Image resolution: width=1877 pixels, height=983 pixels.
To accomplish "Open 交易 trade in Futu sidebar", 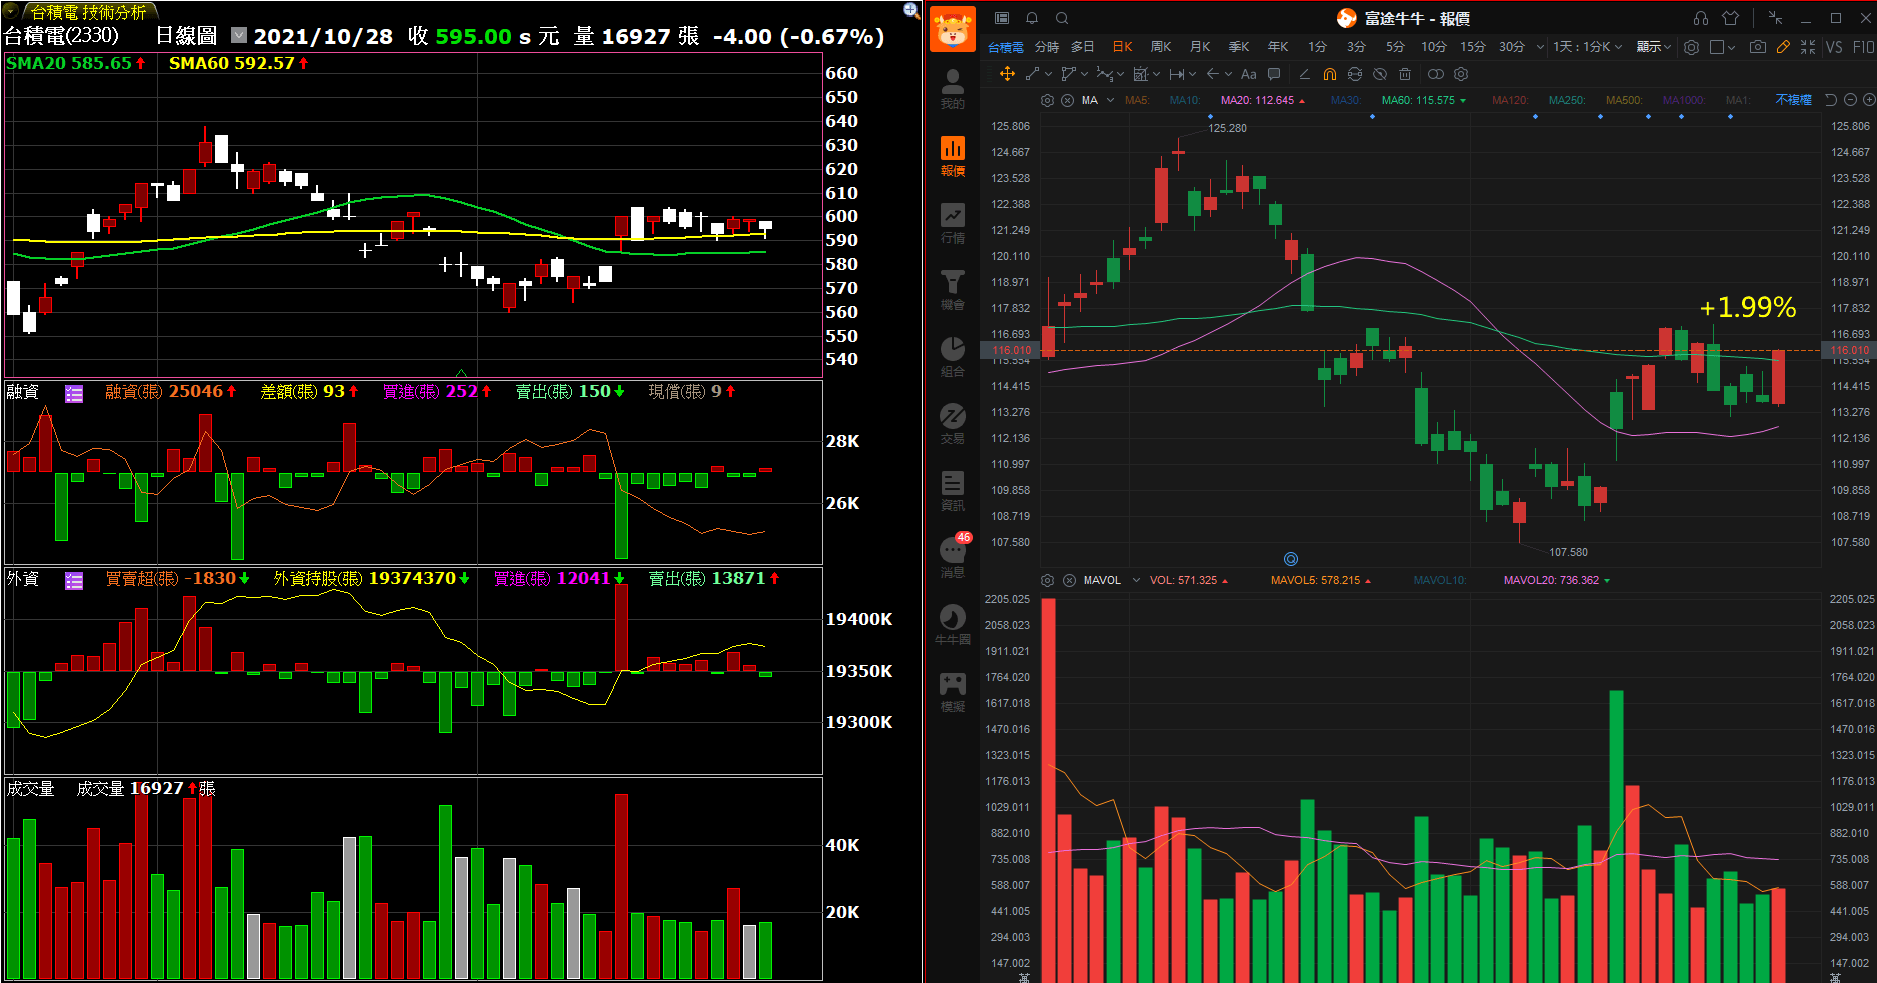I will pyautogui.click(x=953, y=424).
